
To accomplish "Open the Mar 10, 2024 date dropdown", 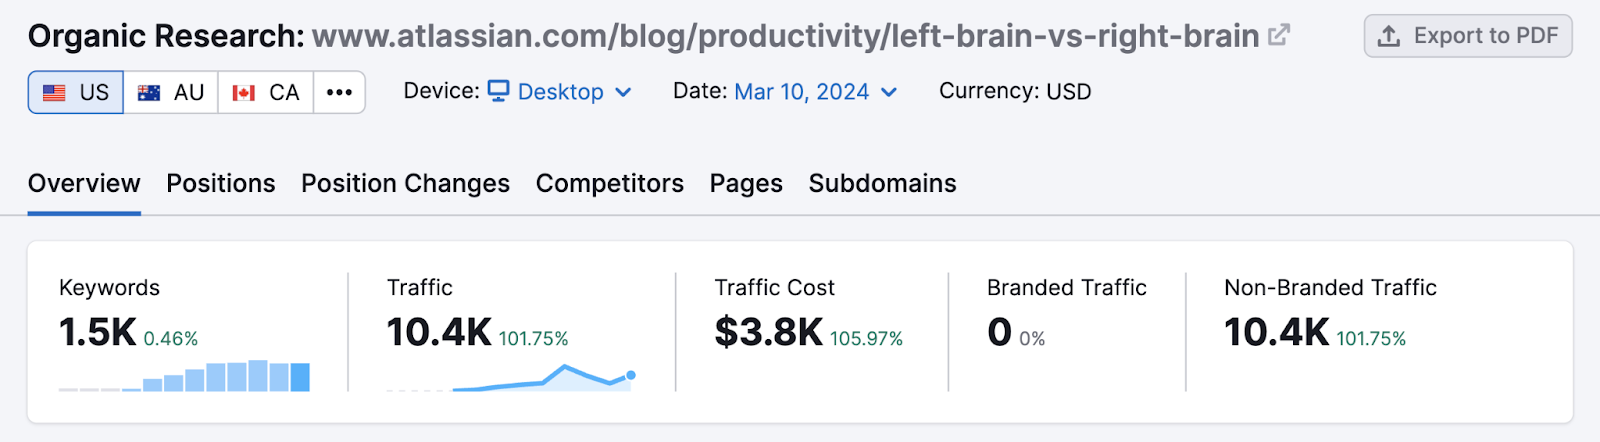I will click(802, 92).
